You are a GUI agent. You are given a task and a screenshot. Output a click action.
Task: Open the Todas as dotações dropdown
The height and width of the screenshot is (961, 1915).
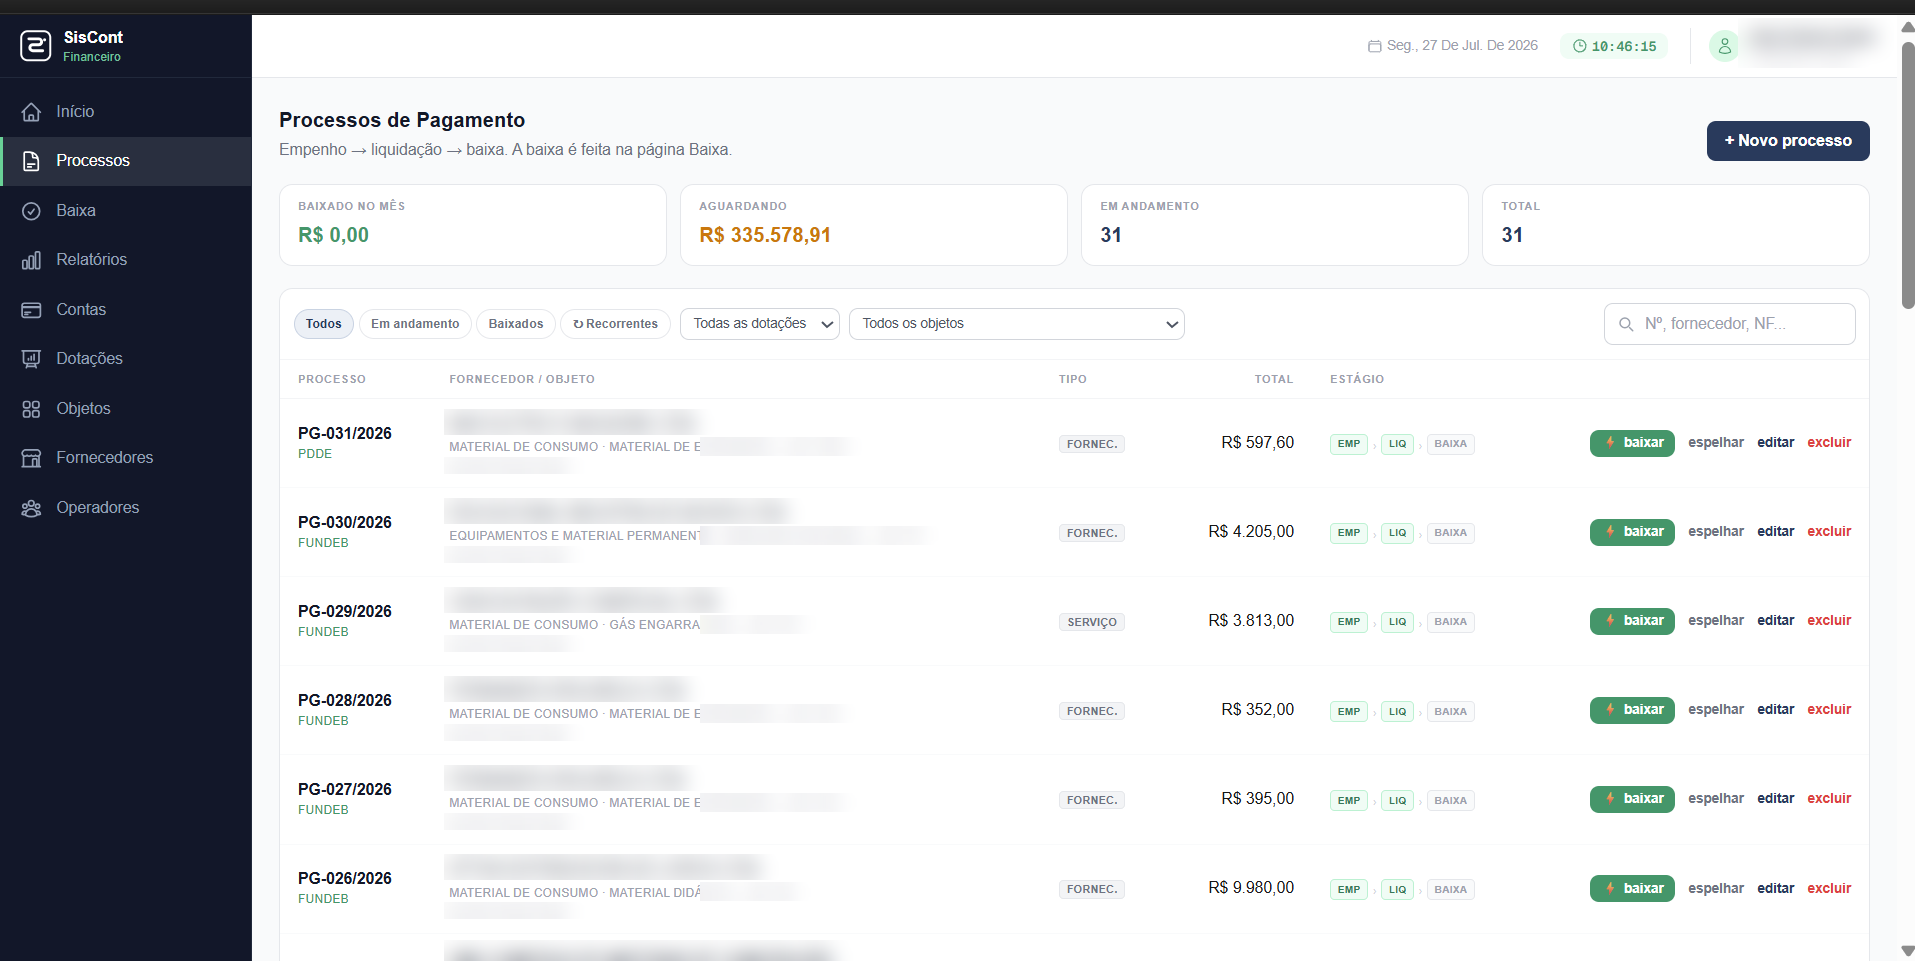pos(760,324)
